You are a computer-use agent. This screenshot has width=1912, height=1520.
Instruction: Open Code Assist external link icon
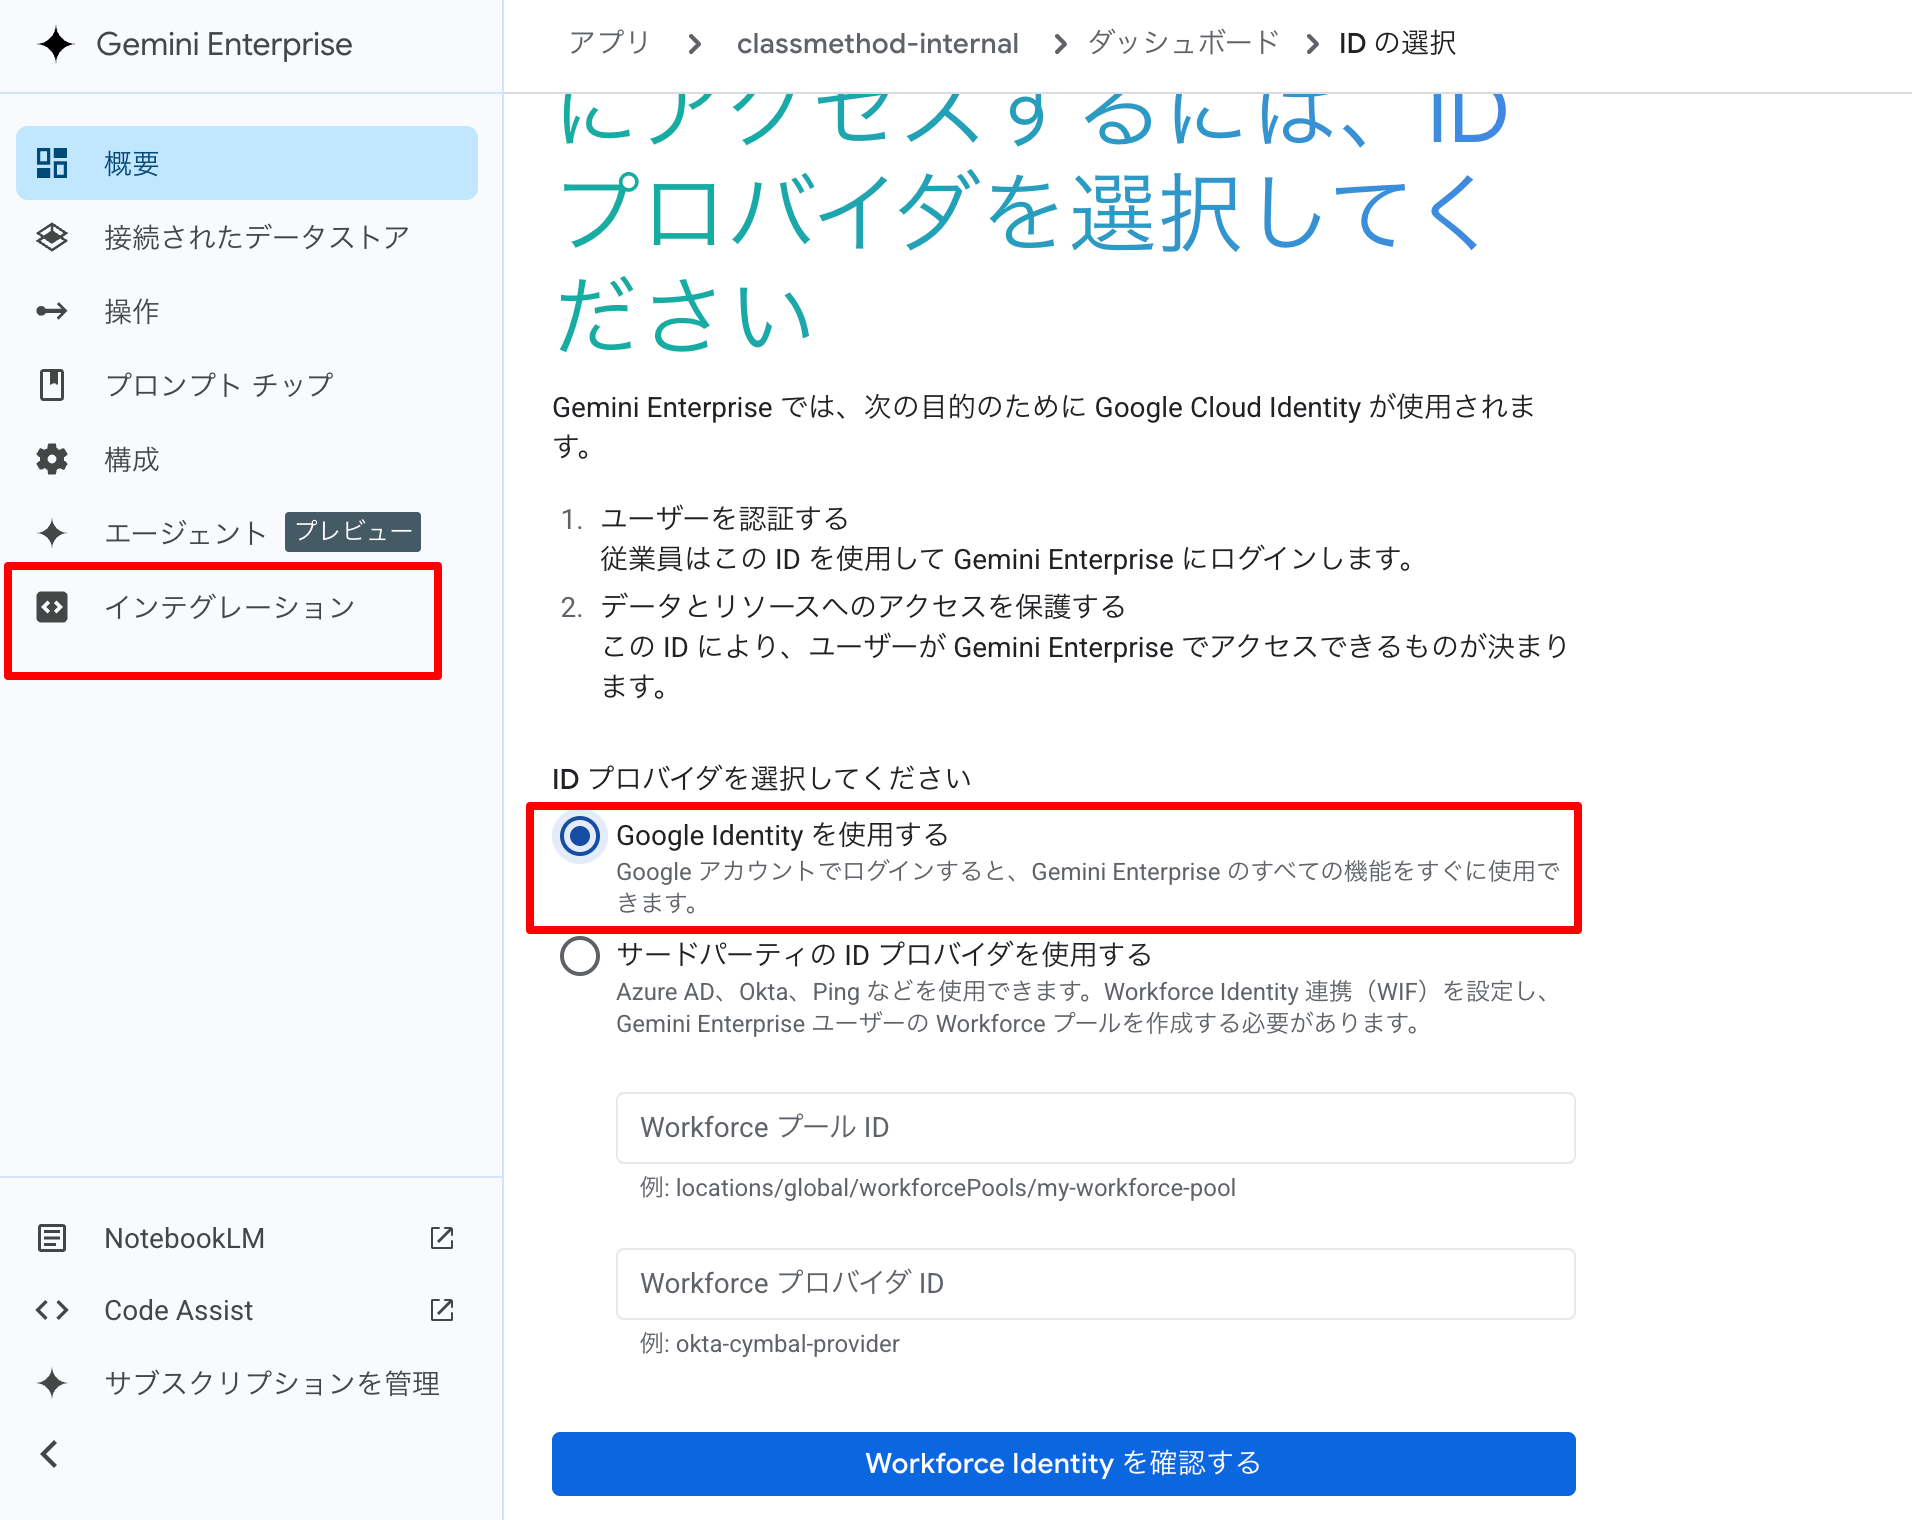[x=441, y=1310]
